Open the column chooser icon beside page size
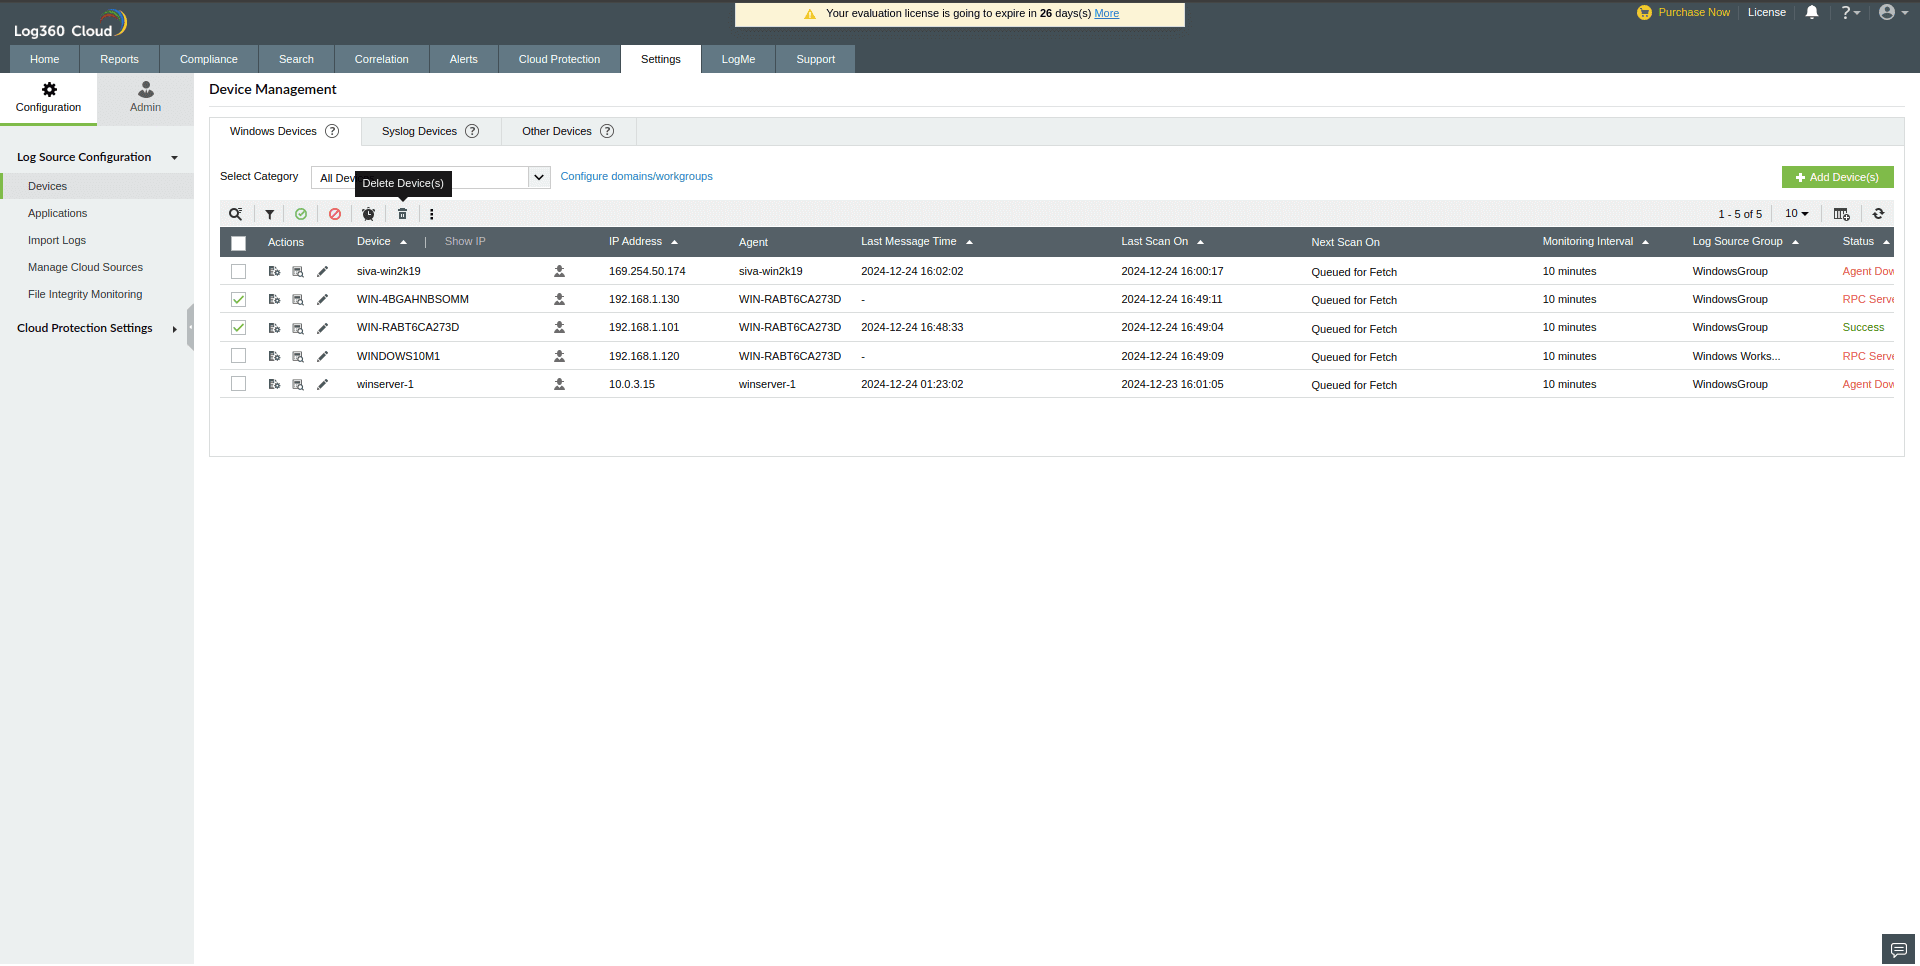The width and height of the screenshot is (1920, 966). [1841, 213]
